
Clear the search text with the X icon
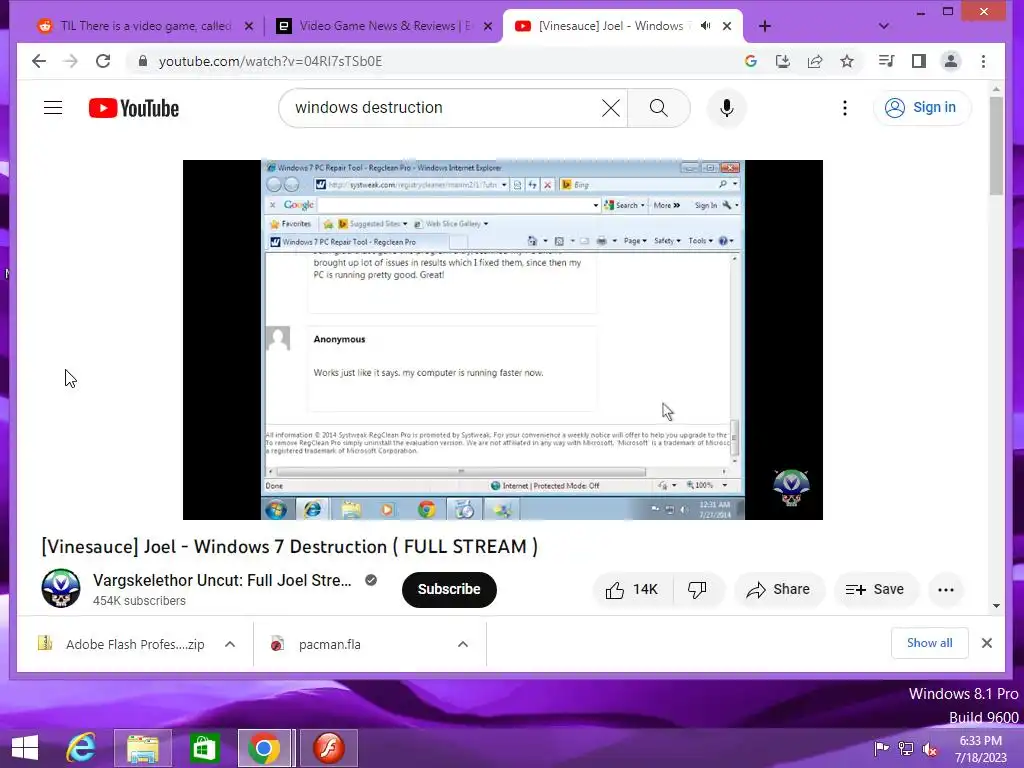611,108
